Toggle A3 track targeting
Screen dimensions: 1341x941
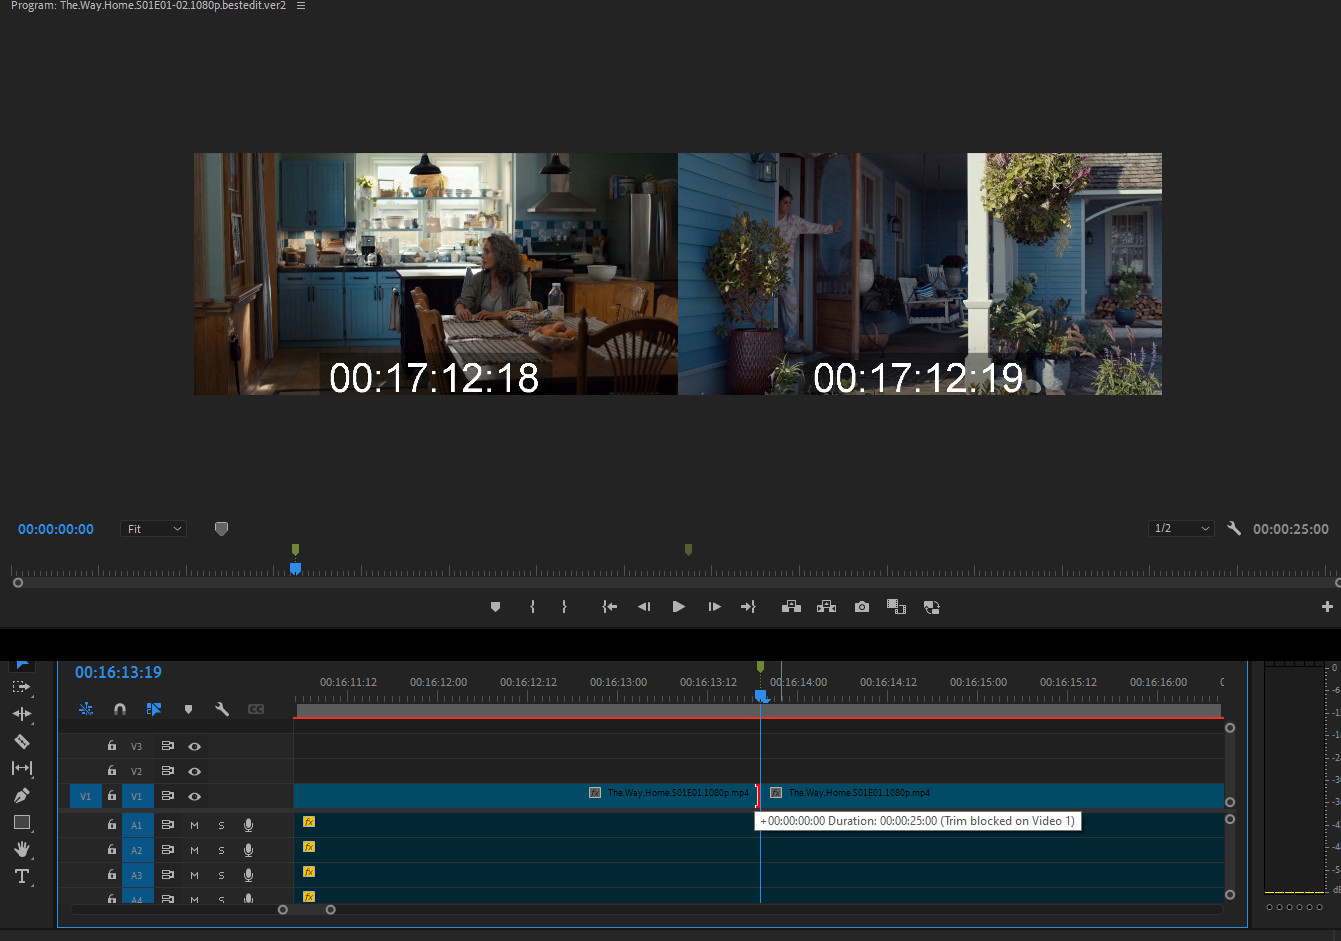click(x=137, y=875)
